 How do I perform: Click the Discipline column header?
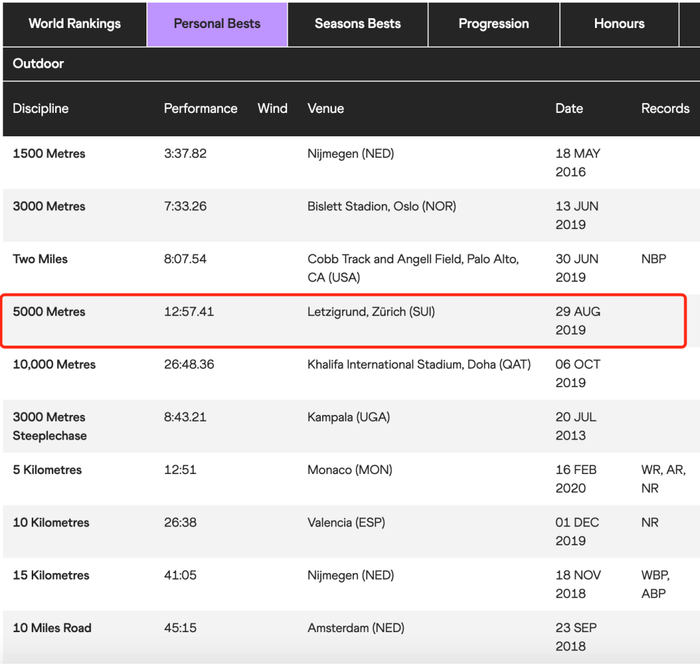click(x=41, y=108)
